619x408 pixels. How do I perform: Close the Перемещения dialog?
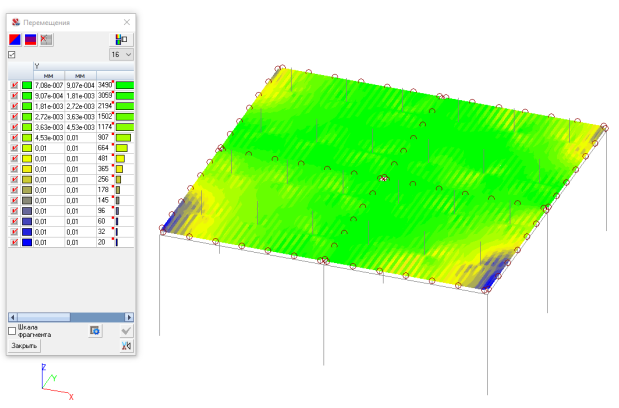(x=127, y=21)
